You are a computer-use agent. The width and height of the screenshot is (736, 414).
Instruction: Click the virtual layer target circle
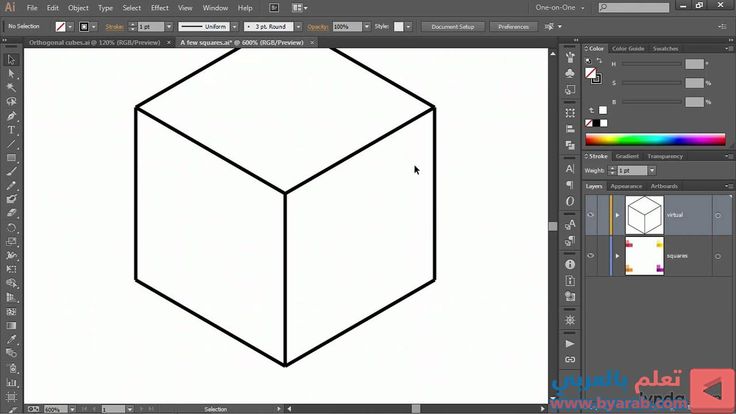(x=718, y=215)
